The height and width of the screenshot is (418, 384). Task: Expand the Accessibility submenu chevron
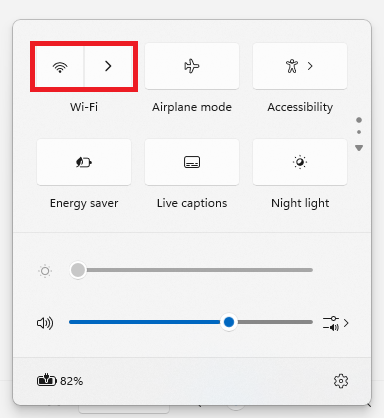[310, 66]
